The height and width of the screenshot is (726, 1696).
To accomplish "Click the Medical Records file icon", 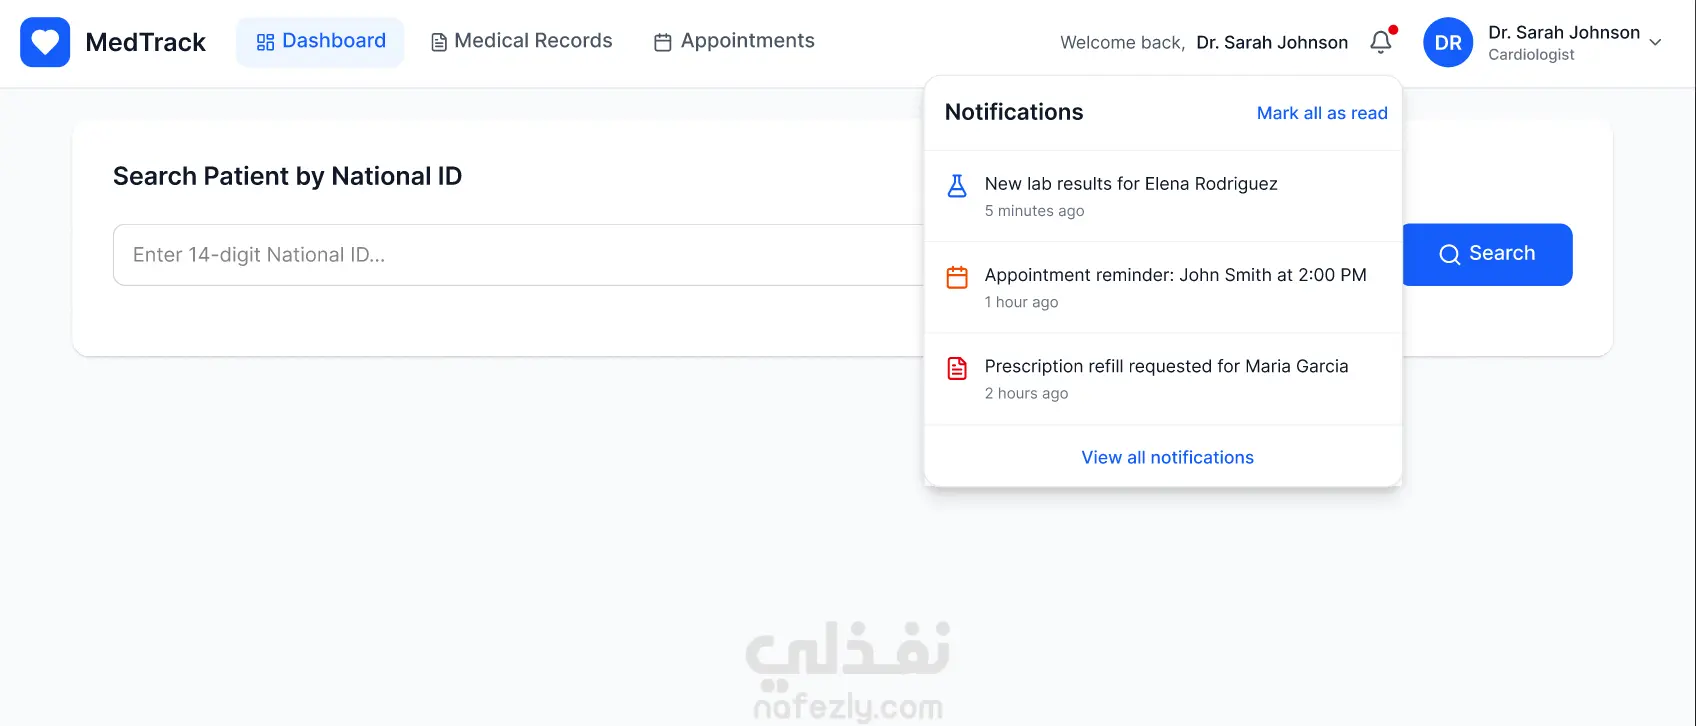I will (x=439, y=42).
